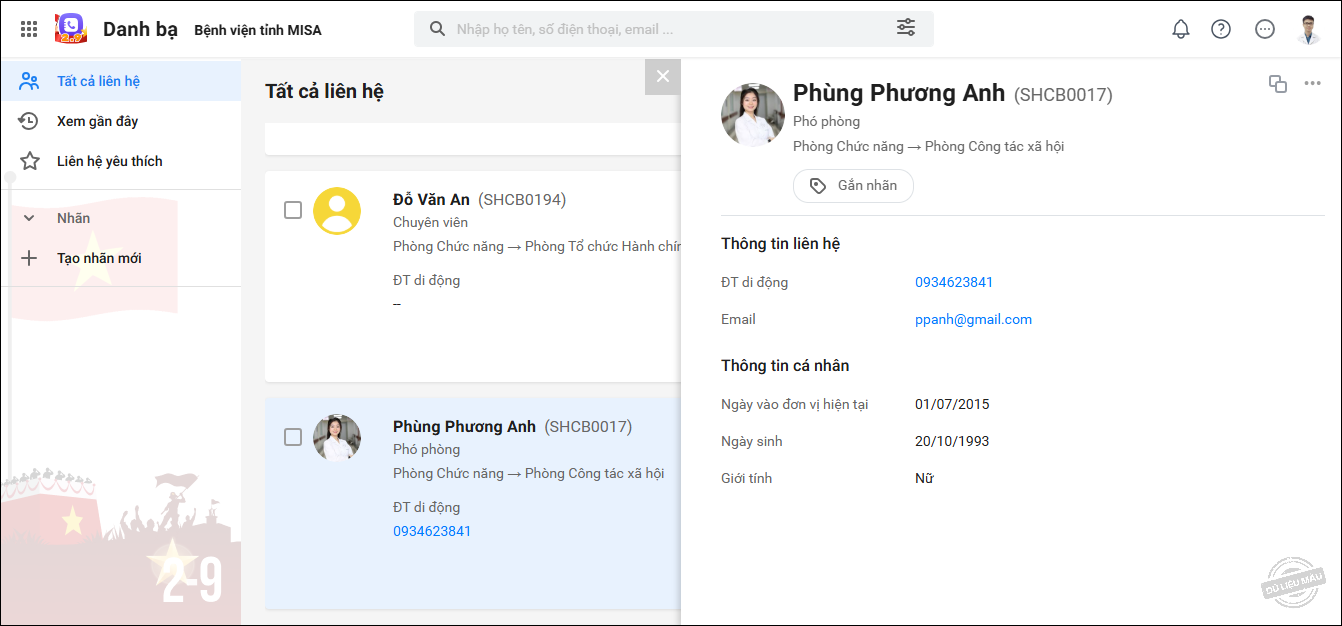Collapse the Nhãn section chevron
The width and height of the screenshot is (1342, 626).
[29, 218]
